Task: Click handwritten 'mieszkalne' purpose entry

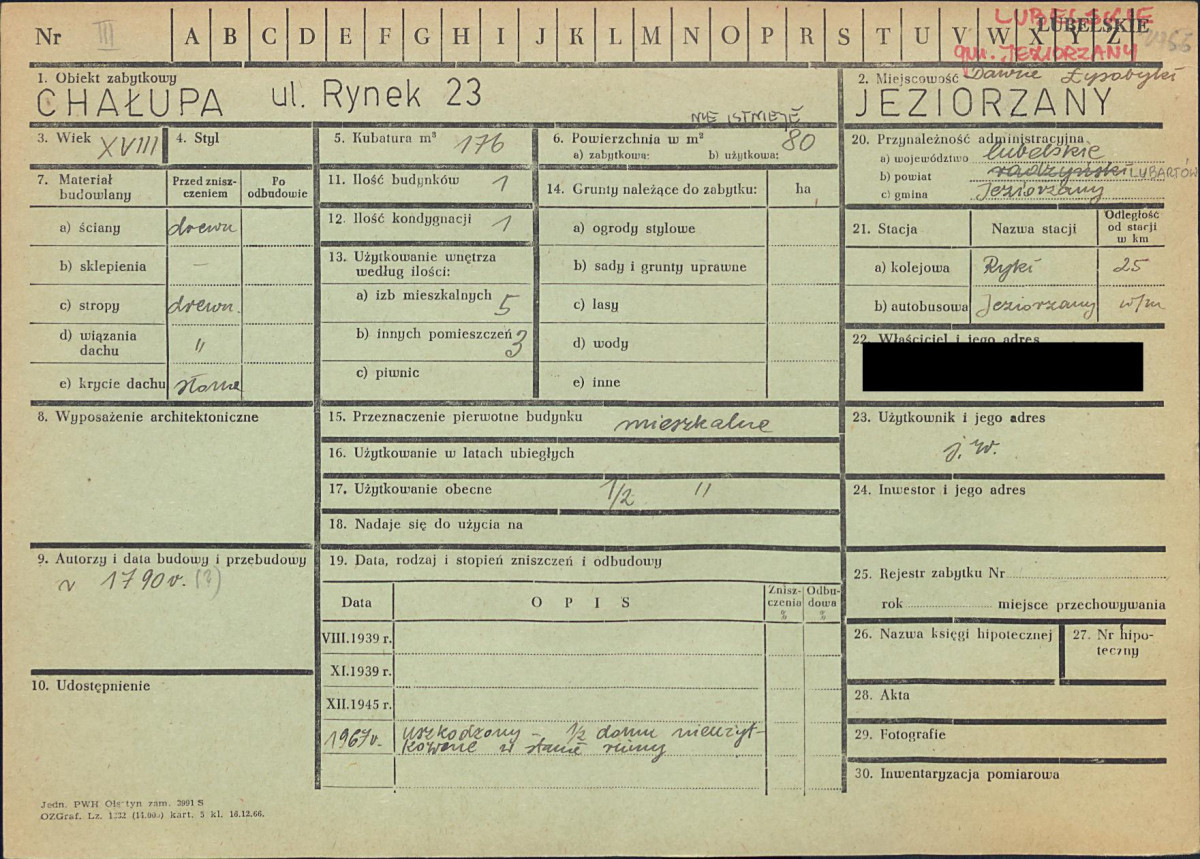Action: click(695, 424)
